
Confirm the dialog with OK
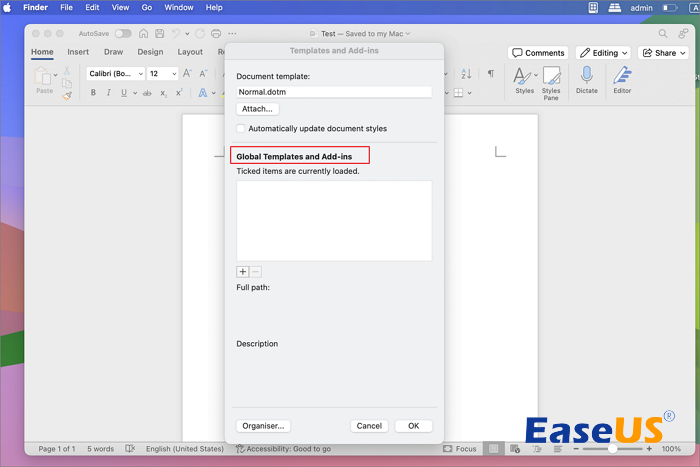tap(413, 426)
